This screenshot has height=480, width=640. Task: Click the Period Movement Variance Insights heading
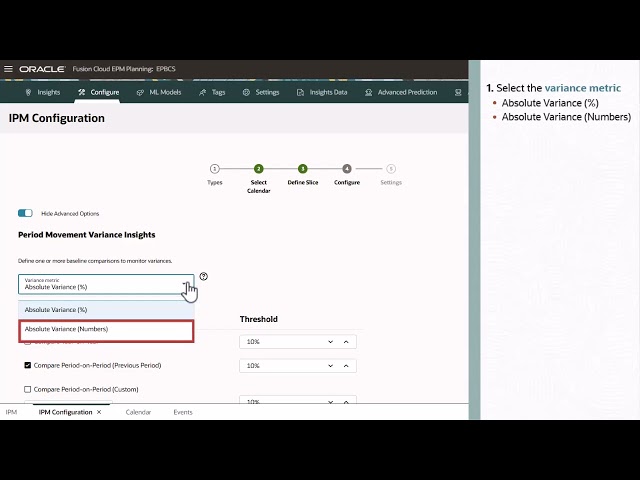tap(87, 235)
